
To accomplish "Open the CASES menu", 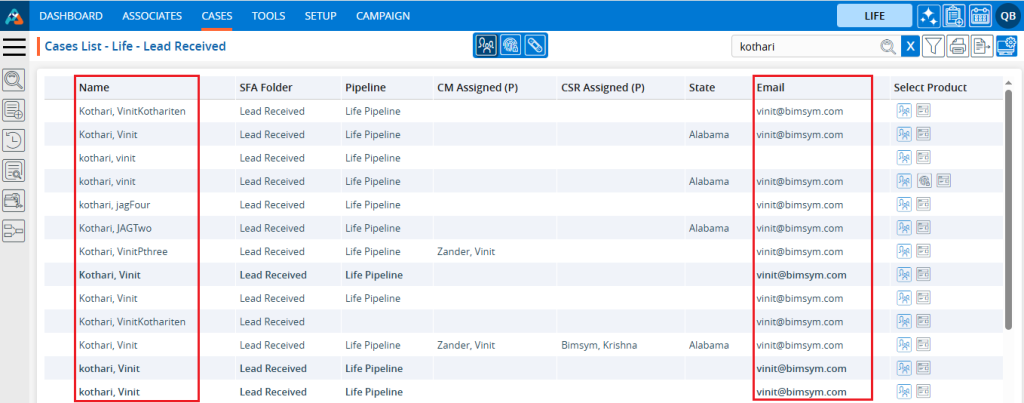I will coord(216,16).
